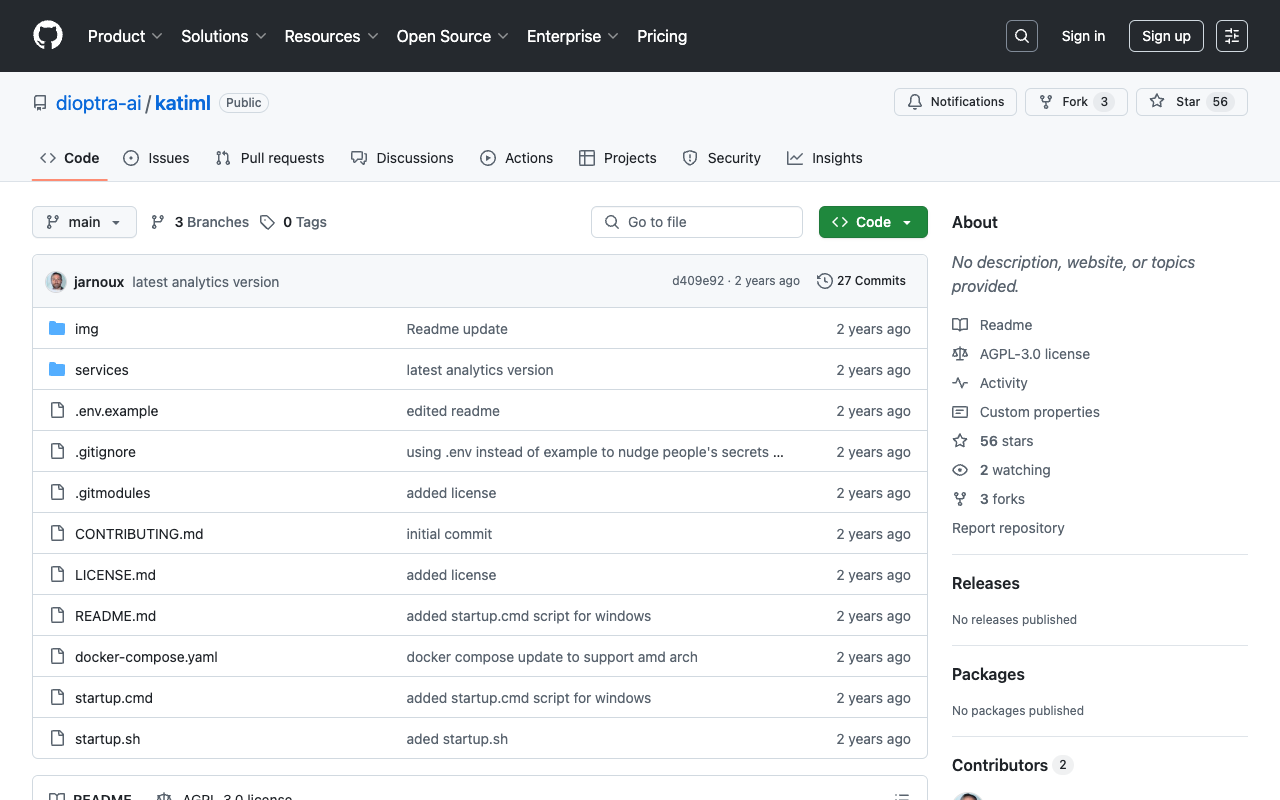
Task: Open the 27 Commits history link
Action: [x=861, y=281]
